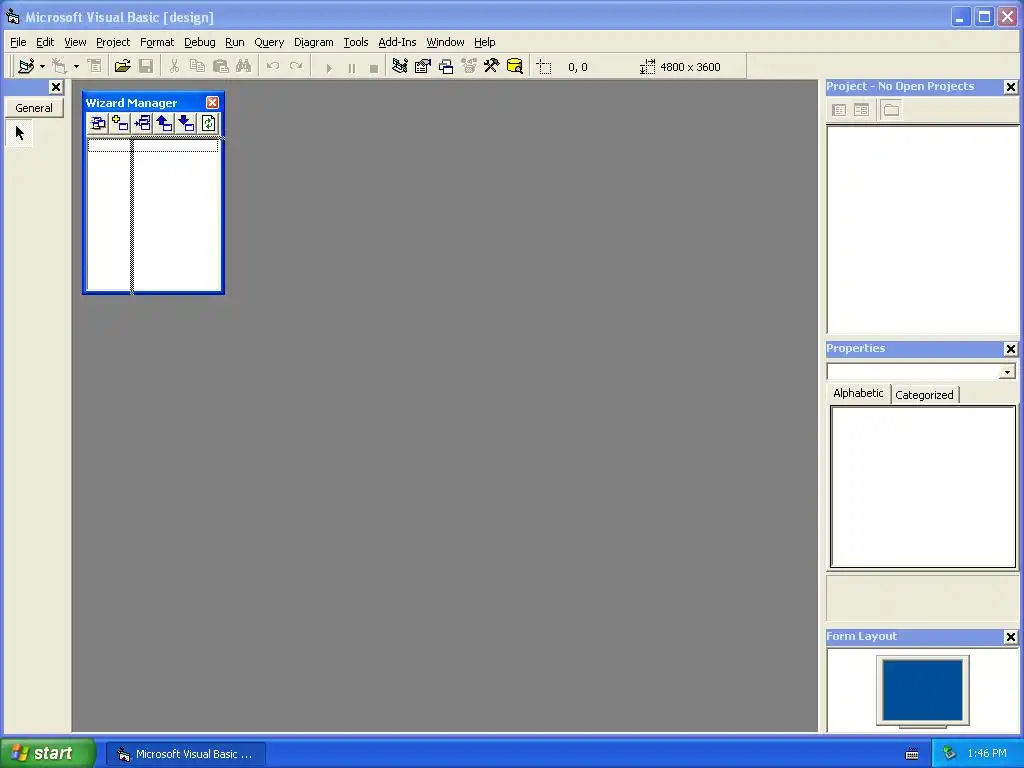Toggle Folders icon in Project panel
The width and height of the screenshot is (1024, 768).
click(891, 110)
